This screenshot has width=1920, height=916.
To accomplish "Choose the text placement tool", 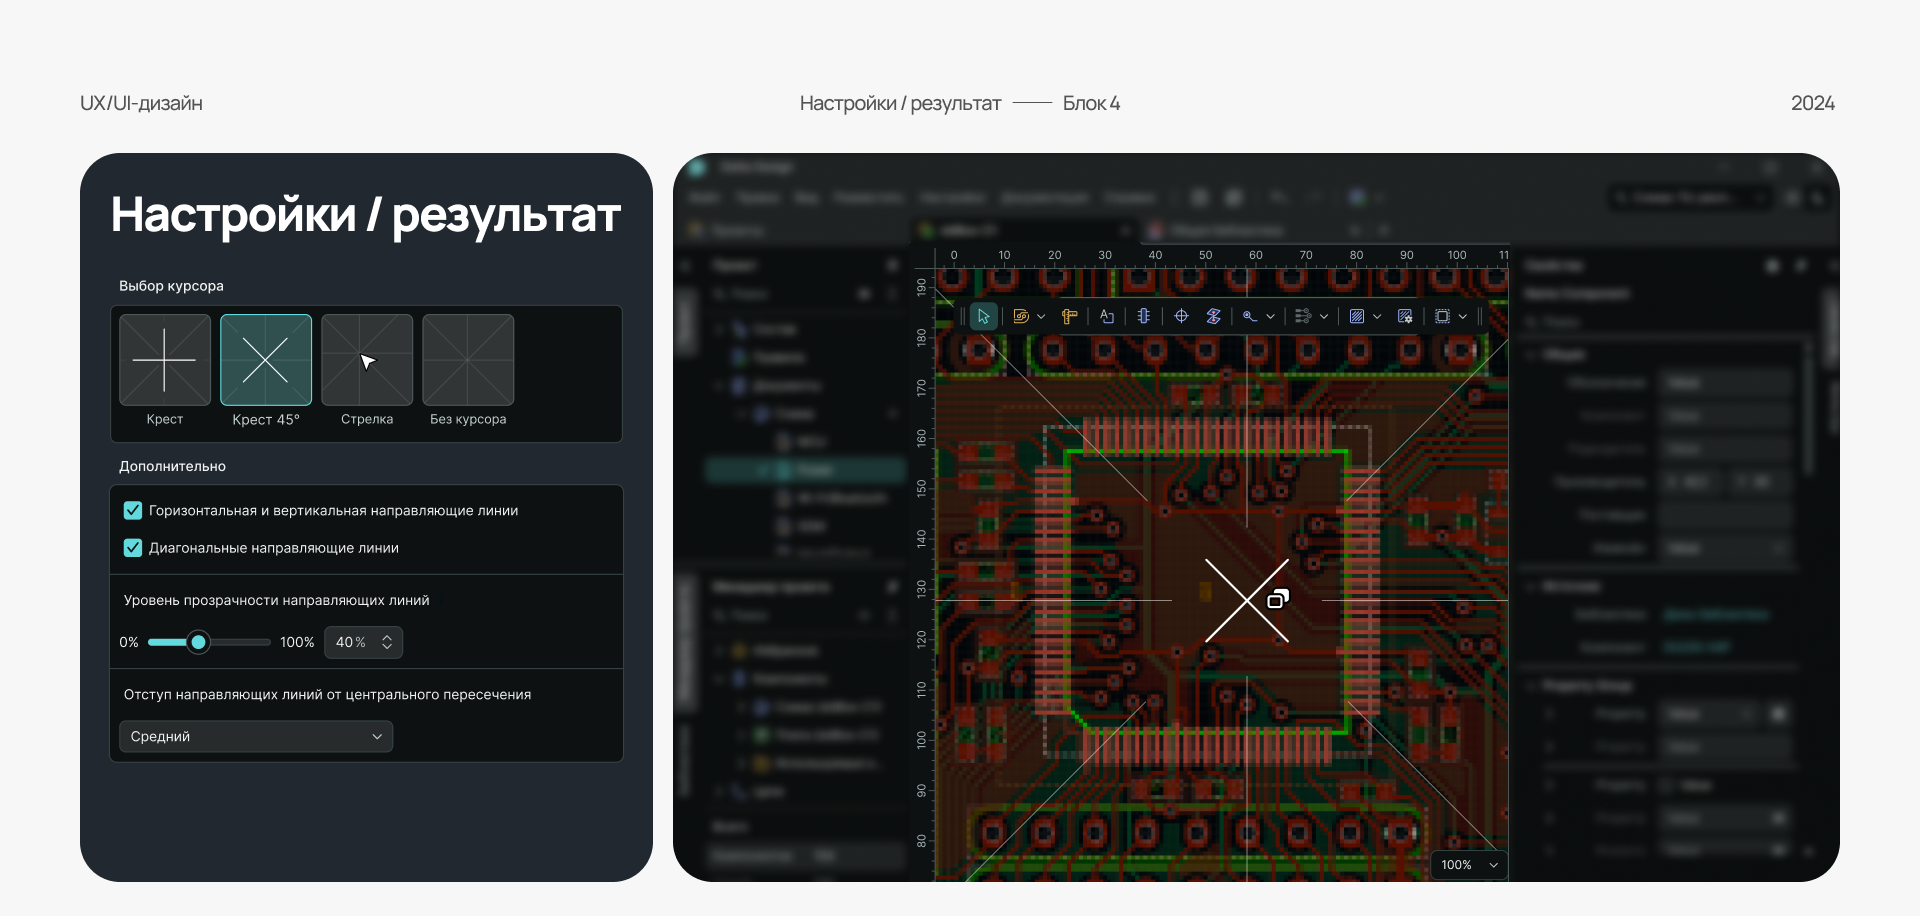I will [1107, 316].
